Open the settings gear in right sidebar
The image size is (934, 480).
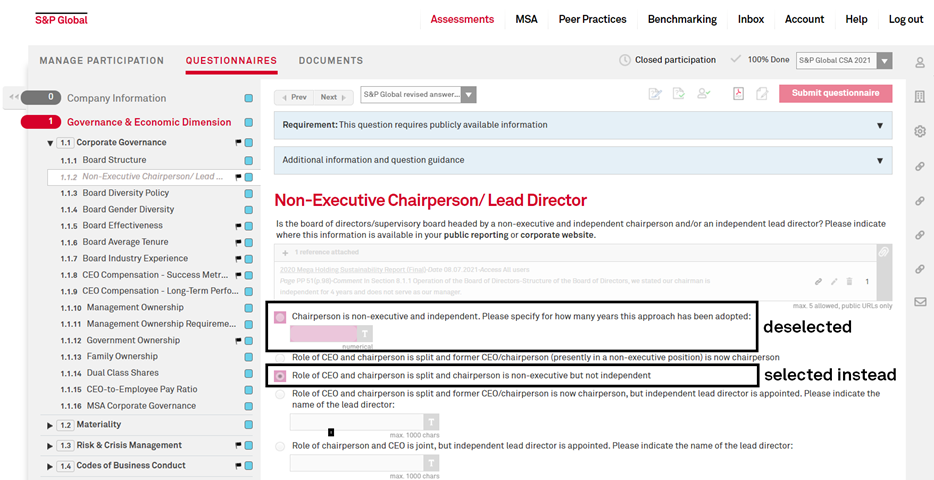click(x=920, y=131)
